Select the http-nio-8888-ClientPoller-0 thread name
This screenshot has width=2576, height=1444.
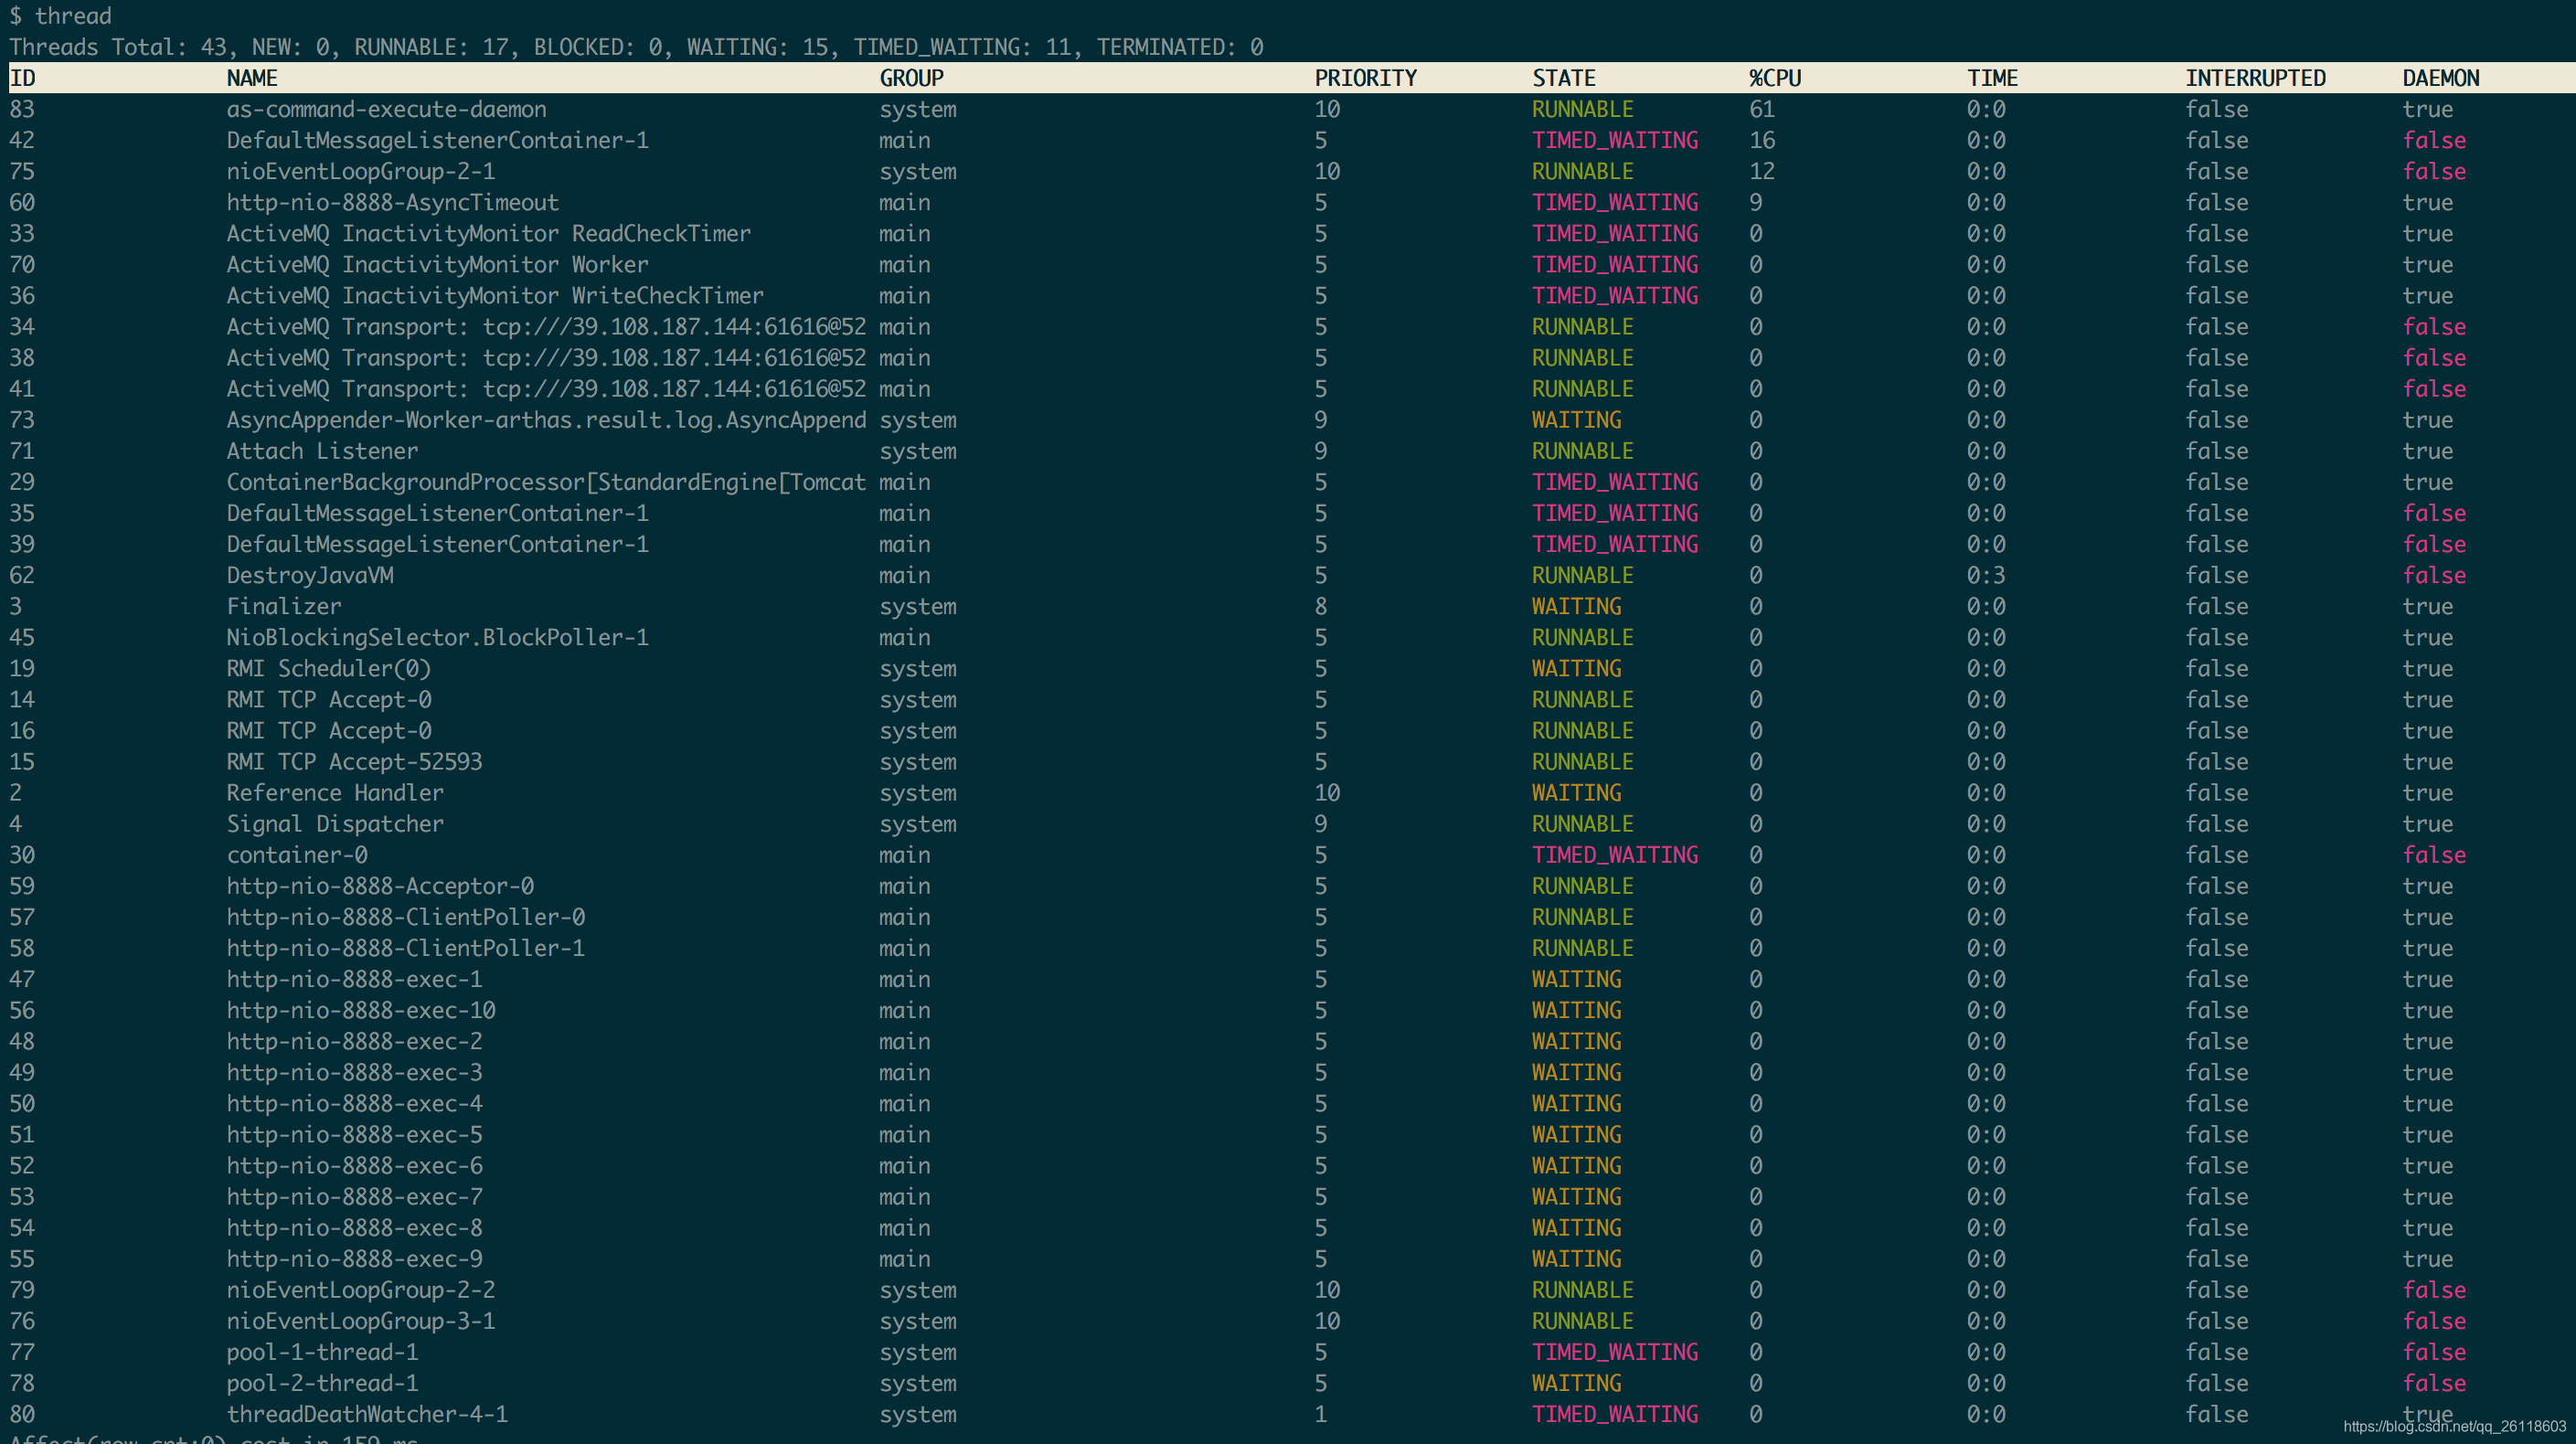(x=405, y=916)
